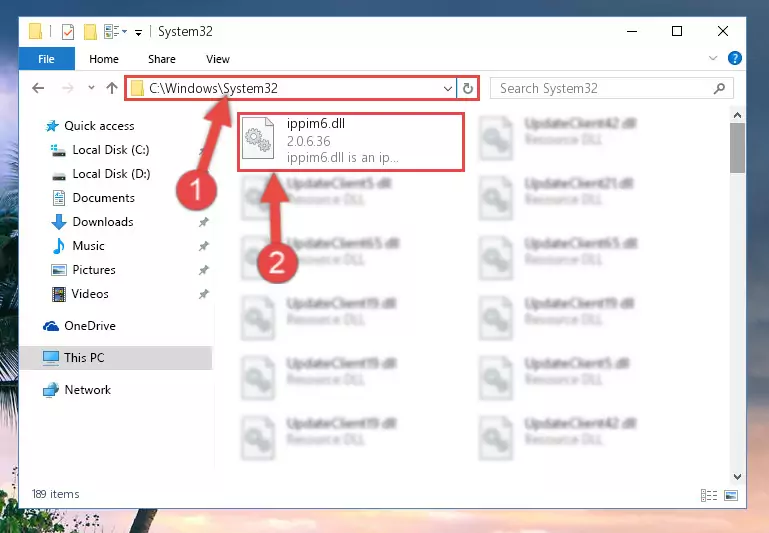Click the scrollbar down arrow
Viewport: 769px width, 533px height.
point(737,476)
